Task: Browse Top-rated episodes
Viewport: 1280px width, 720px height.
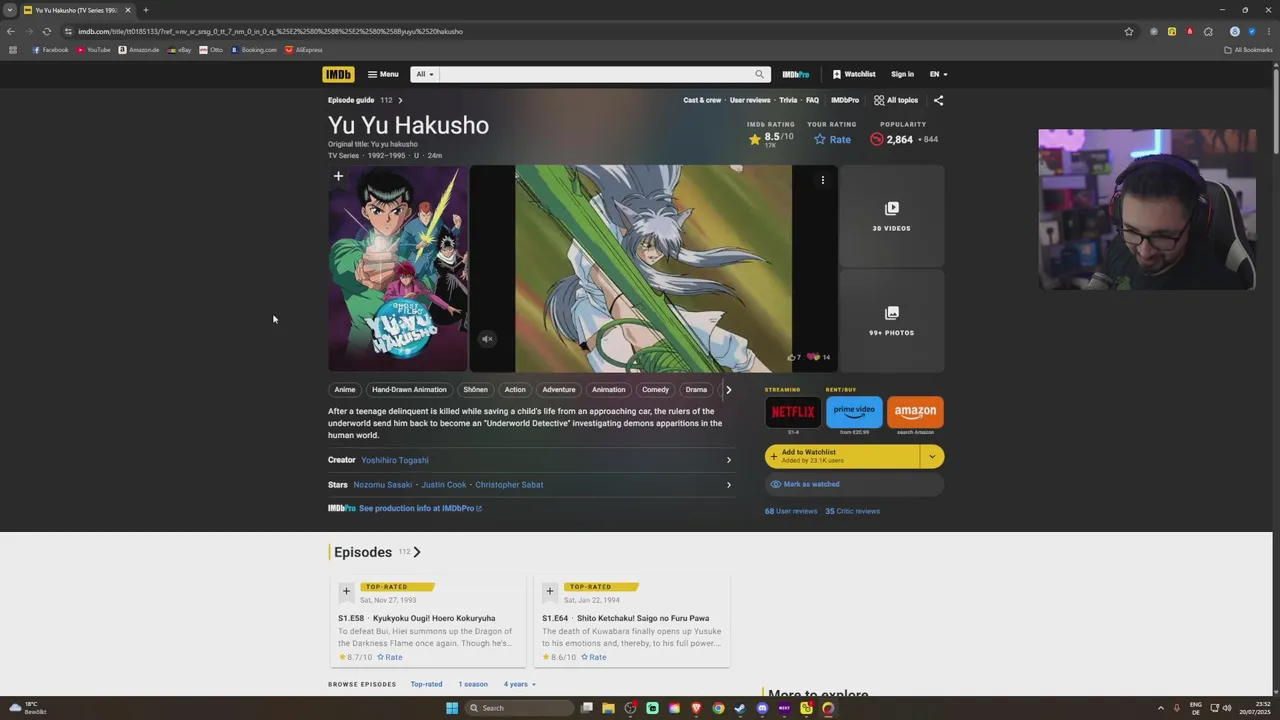Action: click(426, 684)
